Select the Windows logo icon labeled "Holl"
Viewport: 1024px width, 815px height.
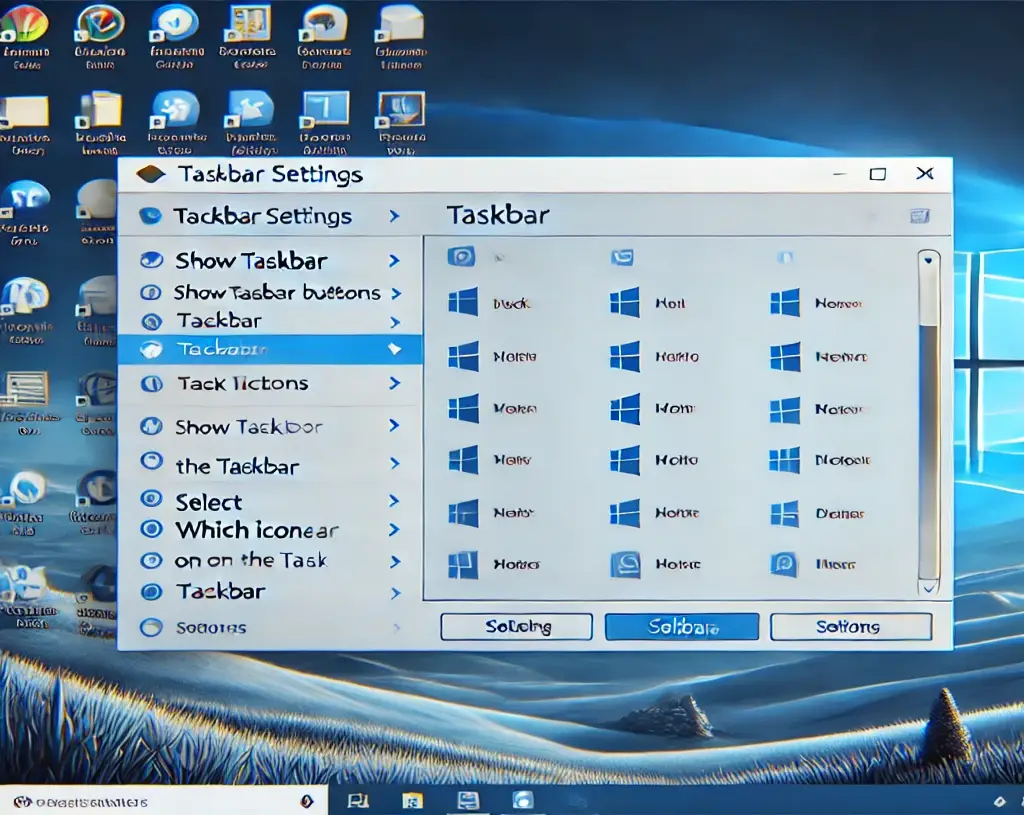(x=624, y=302)
